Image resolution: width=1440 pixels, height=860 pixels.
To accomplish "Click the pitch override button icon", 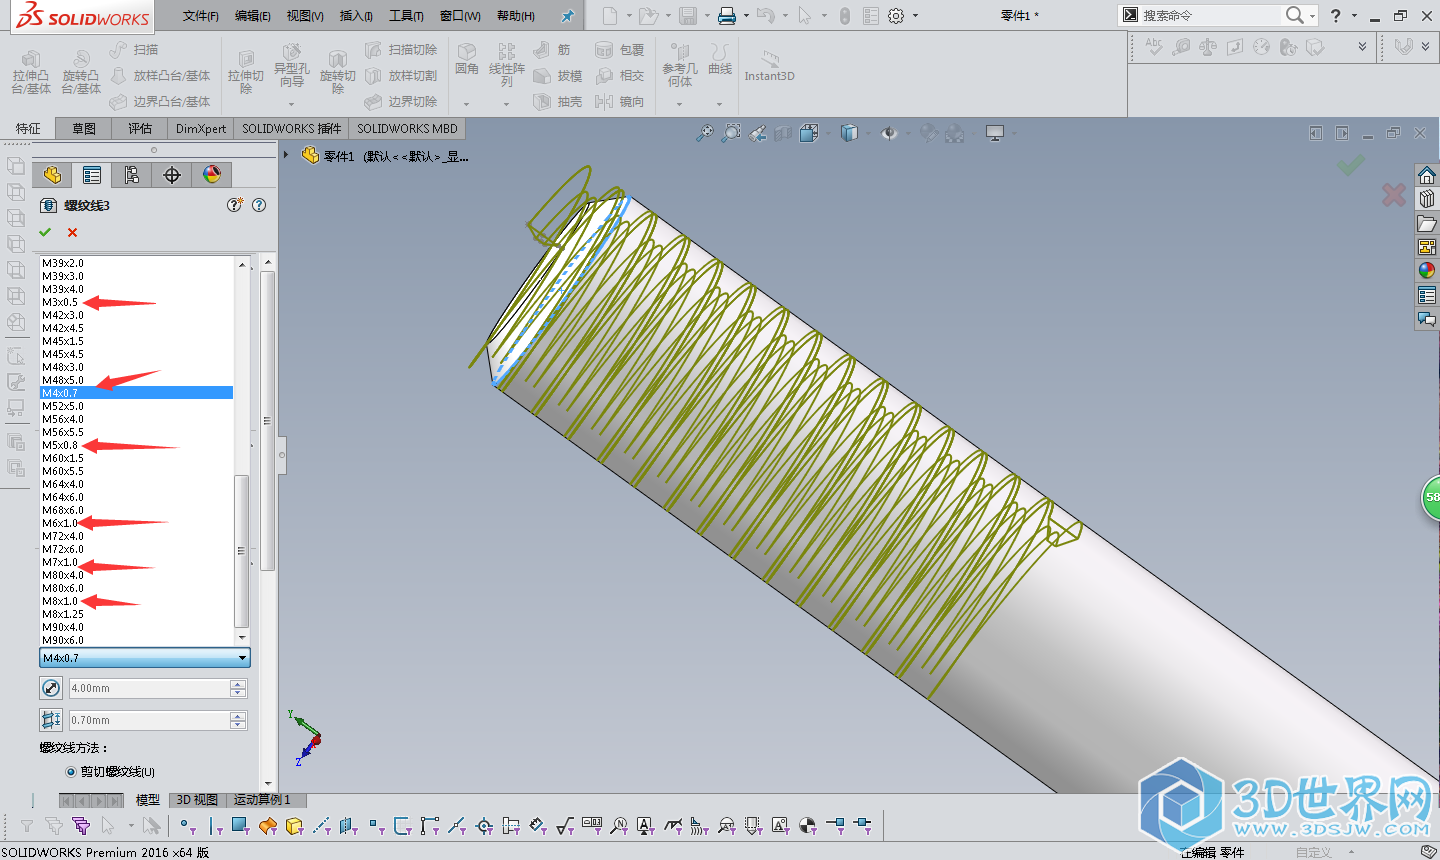I will coord(51,720).
